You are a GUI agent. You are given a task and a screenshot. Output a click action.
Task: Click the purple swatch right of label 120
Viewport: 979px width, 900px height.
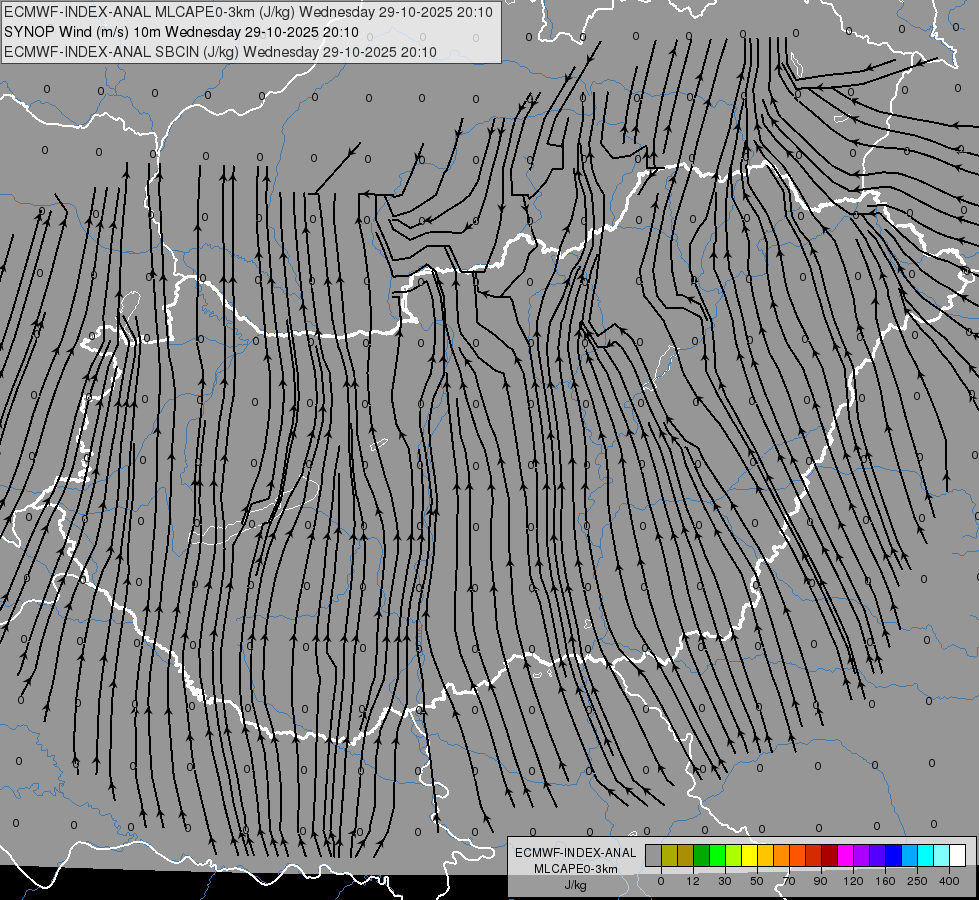coord(862,855)
